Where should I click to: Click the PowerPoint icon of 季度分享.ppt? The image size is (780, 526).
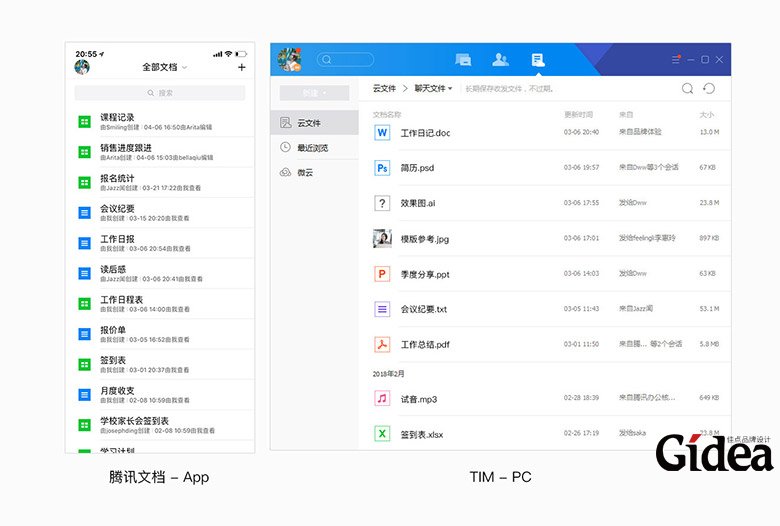tap(382, 274)
